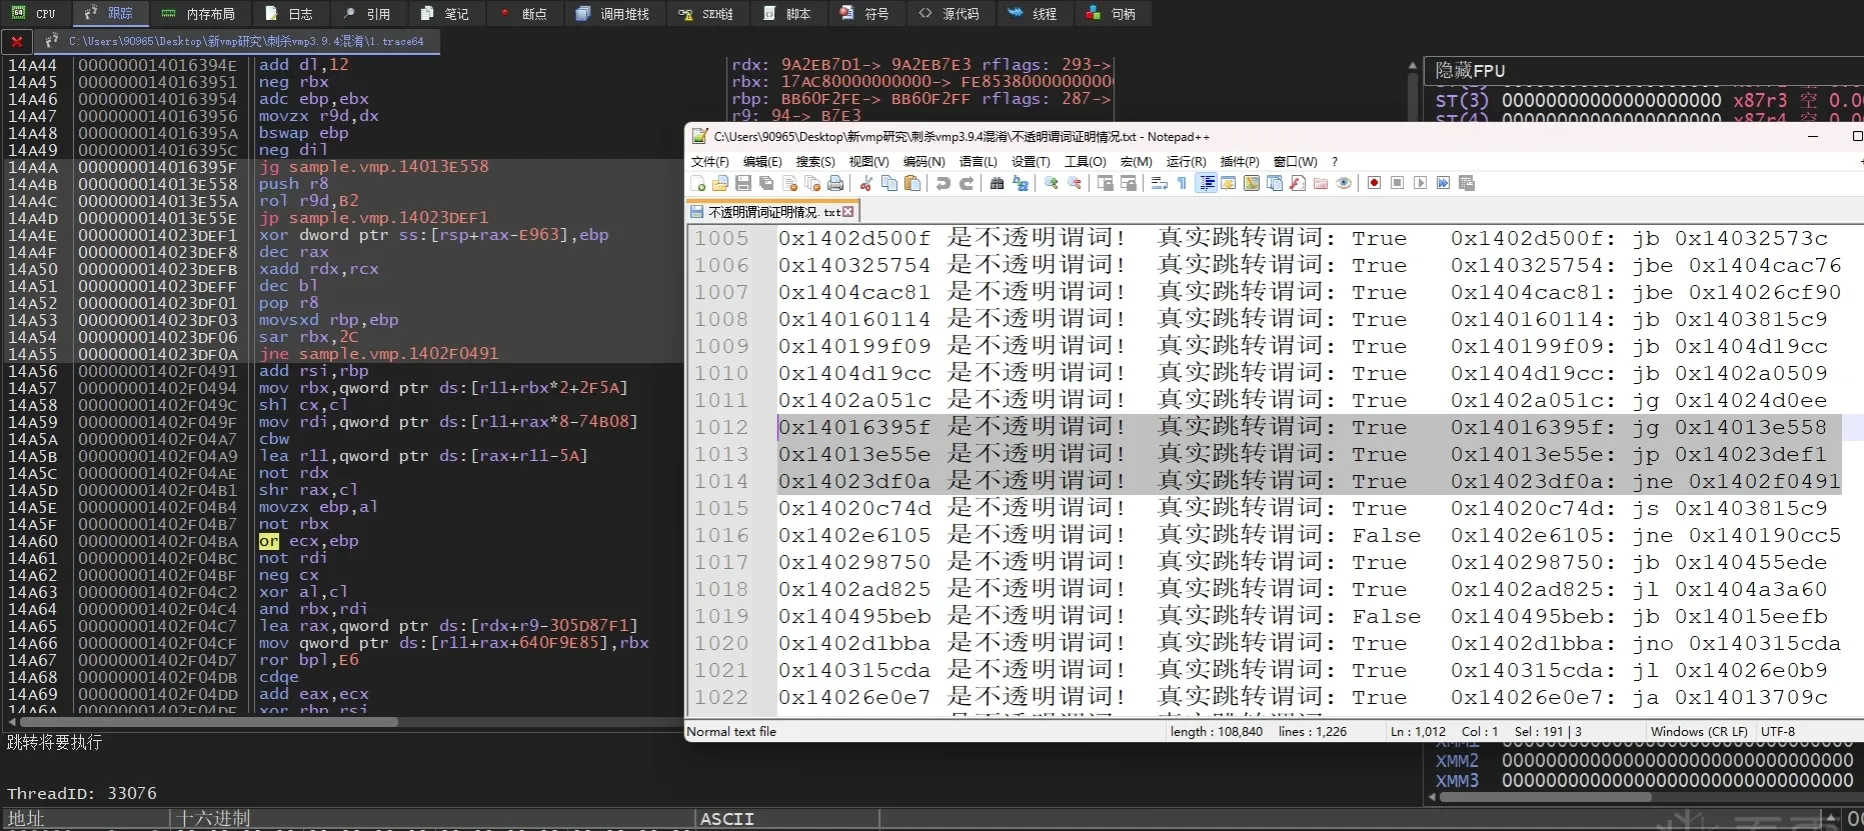Click the Zoom Out magnifier in Notepad++

1074,183
